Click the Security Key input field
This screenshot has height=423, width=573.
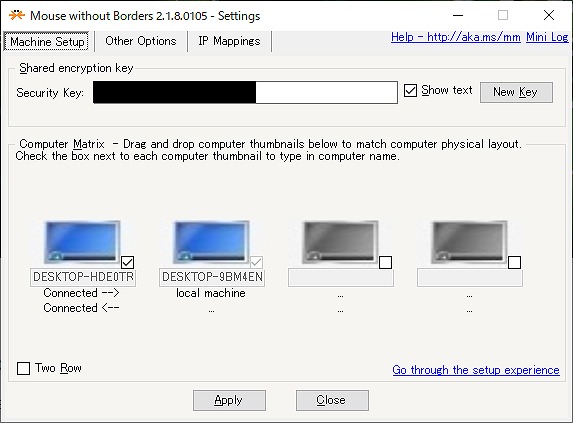pos(245,92)
